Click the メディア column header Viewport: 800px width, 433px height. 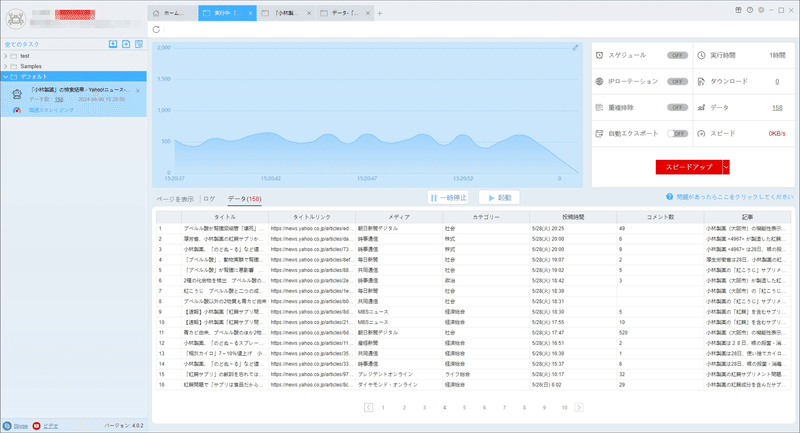[399, 217]
